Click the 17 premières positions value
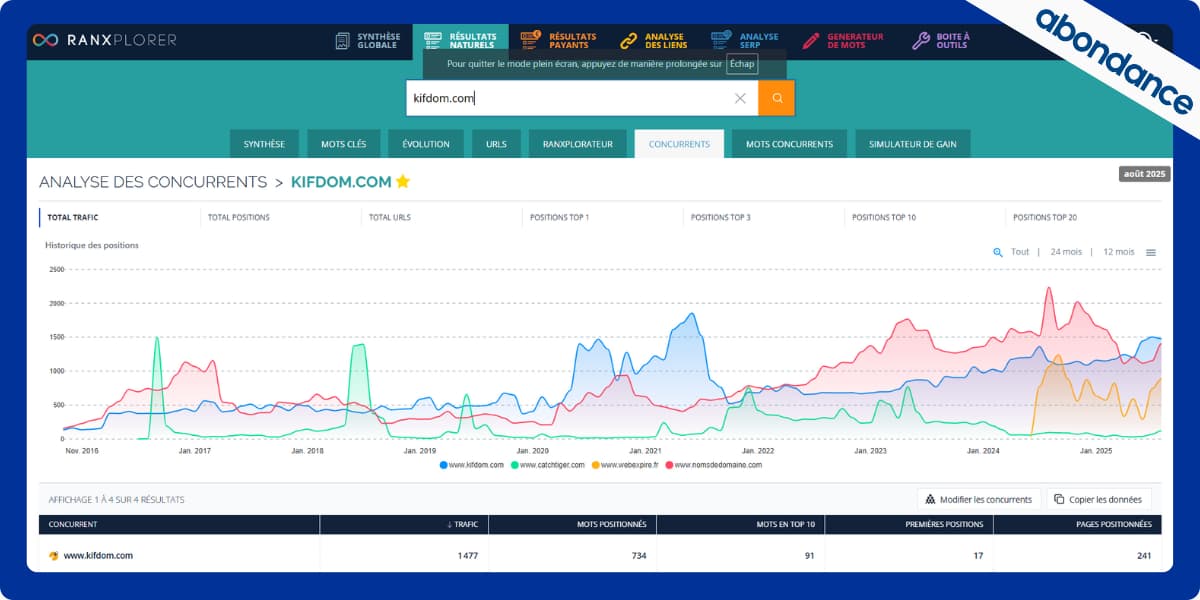This screenshot has width=1200, height=600. coord(978,555)
